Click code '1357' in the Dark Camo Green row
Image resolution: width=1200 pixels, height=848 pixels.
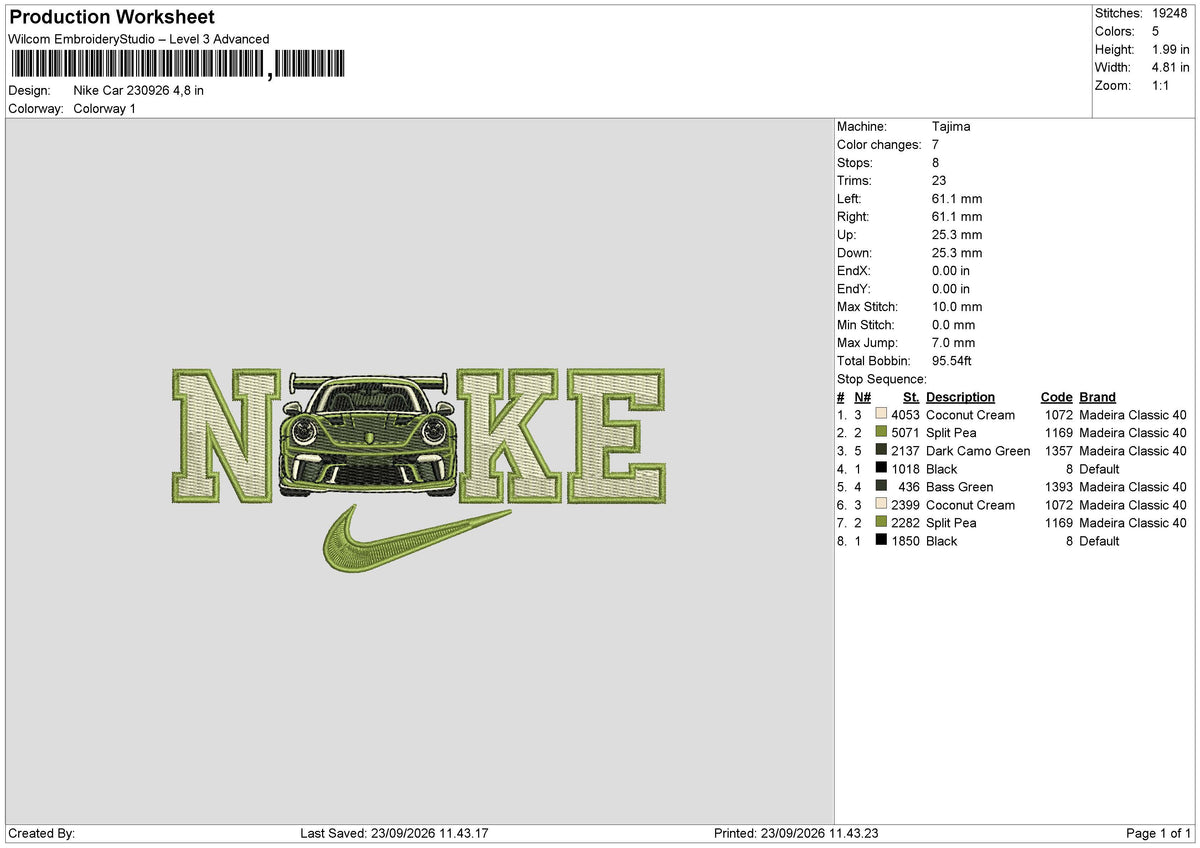point(1059,450)
